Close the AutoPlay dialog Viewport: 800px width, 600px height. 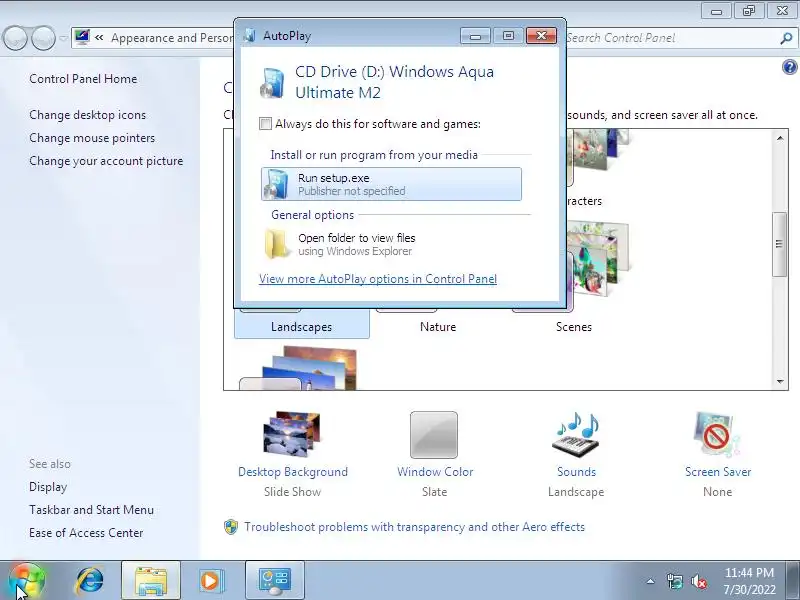(x=541, y=35)
